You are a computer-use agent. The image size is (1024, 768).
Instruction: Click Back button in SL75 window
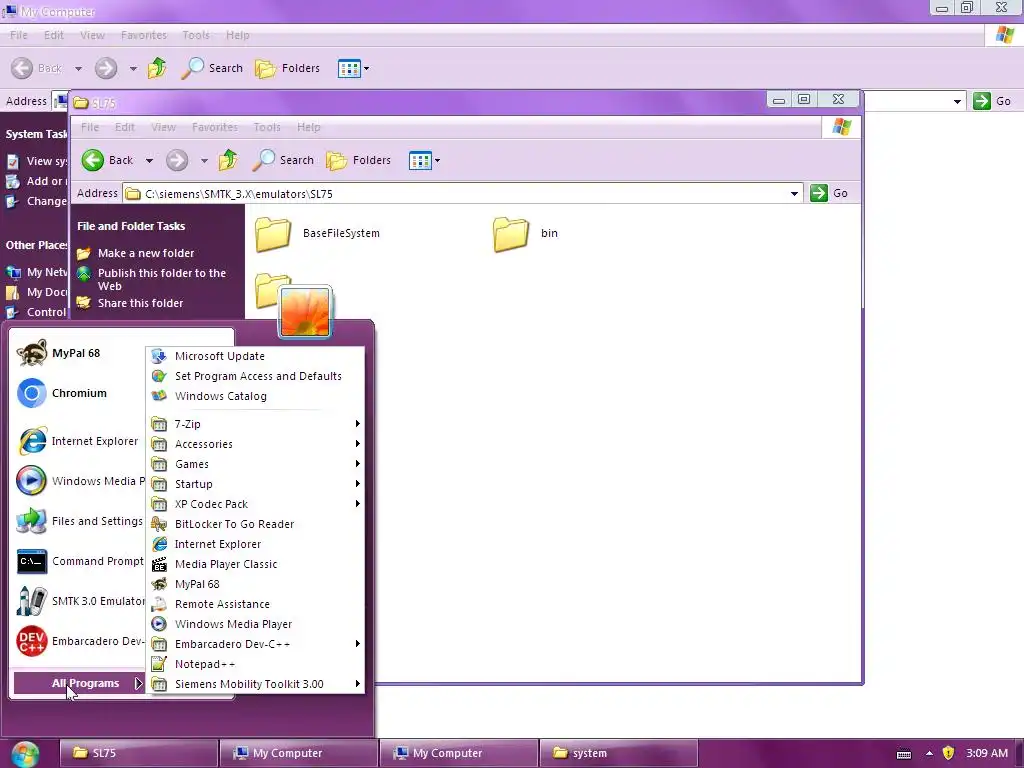point(108,160)
